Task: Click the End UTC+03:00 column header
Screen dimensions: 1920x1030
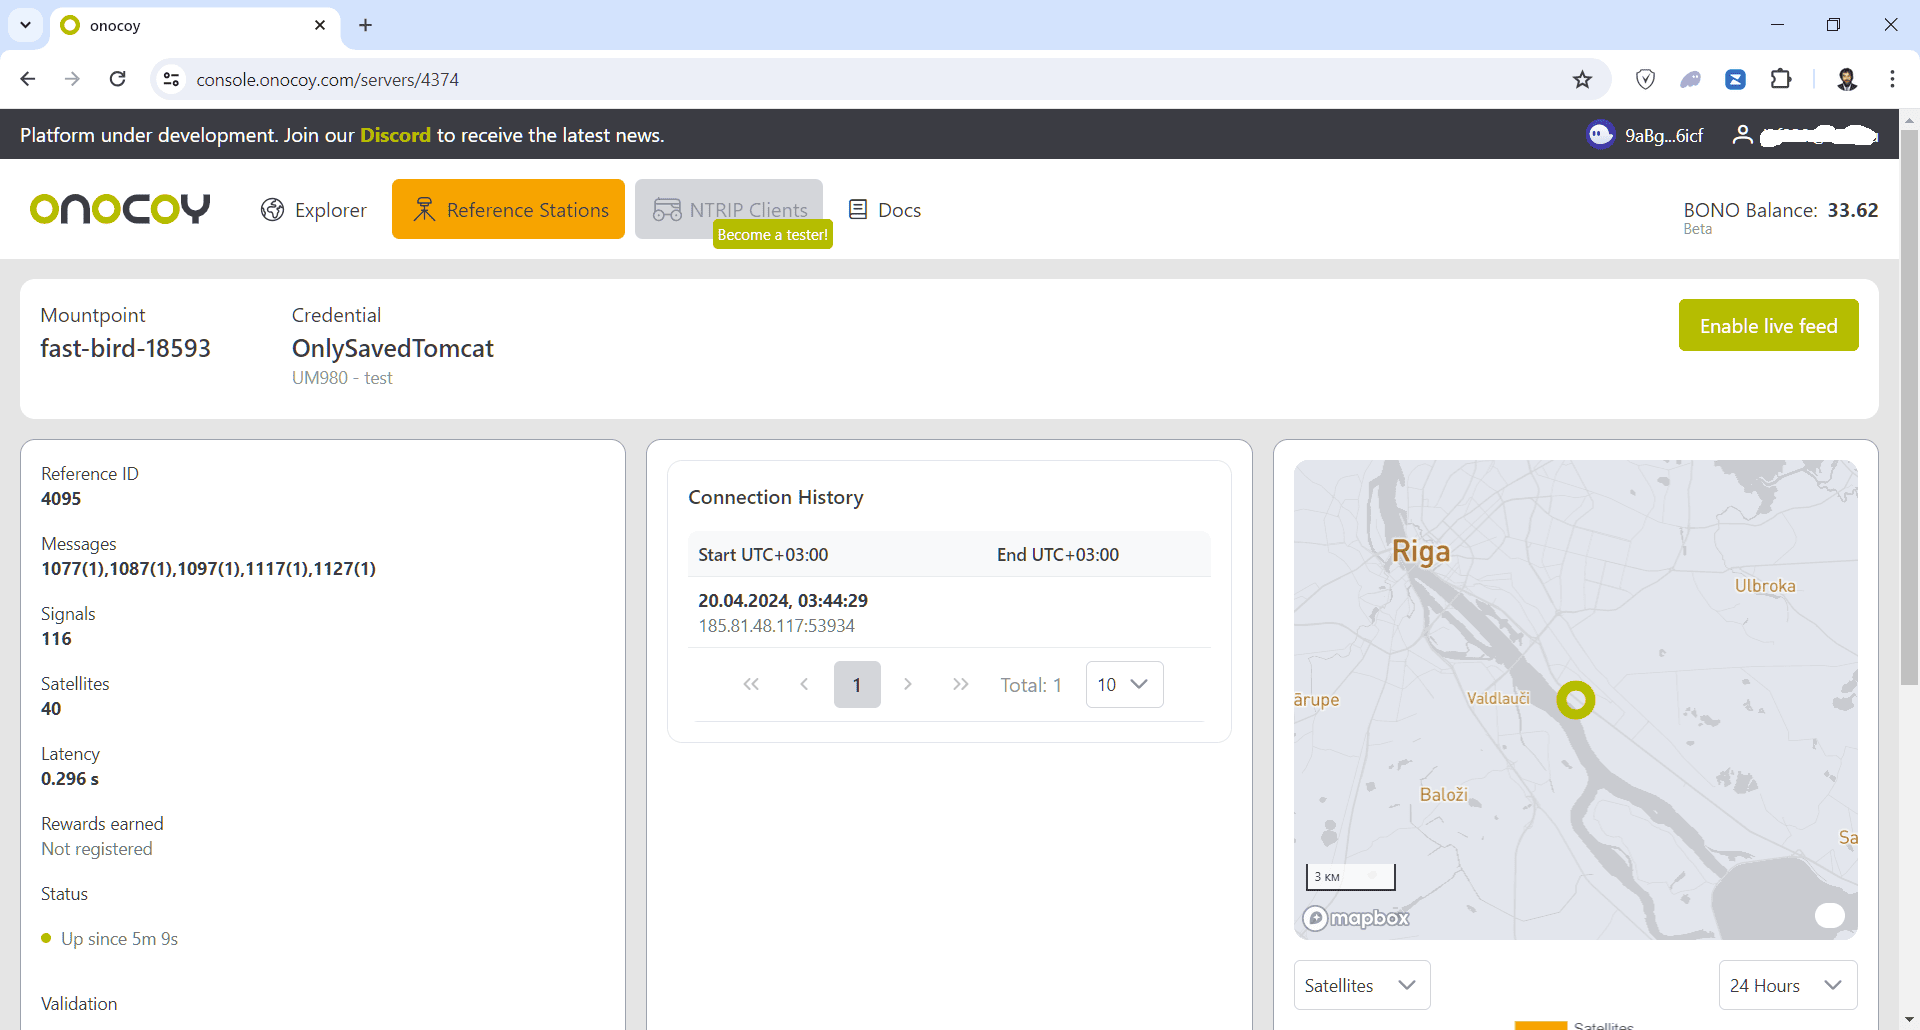Action: point(1058,555)
